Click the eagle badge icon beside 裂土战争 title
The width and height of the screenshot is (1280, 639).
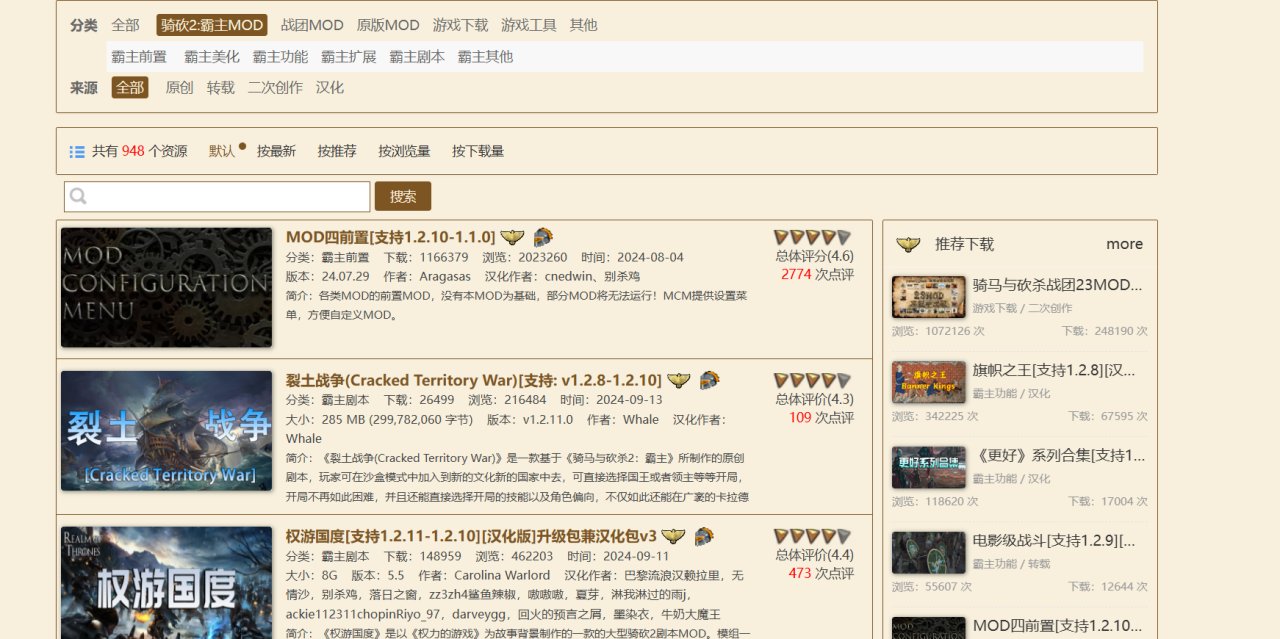coord(679,380)
